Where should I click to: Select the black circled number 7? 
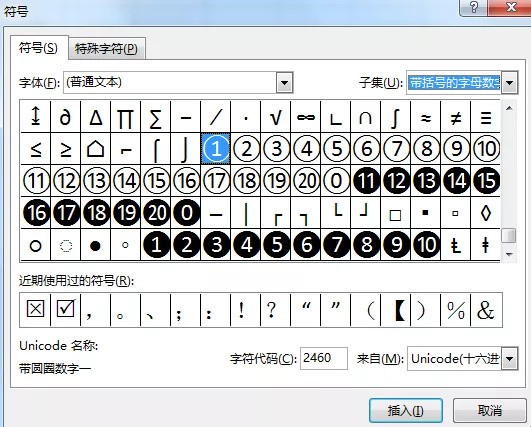(x=336, y=244)
